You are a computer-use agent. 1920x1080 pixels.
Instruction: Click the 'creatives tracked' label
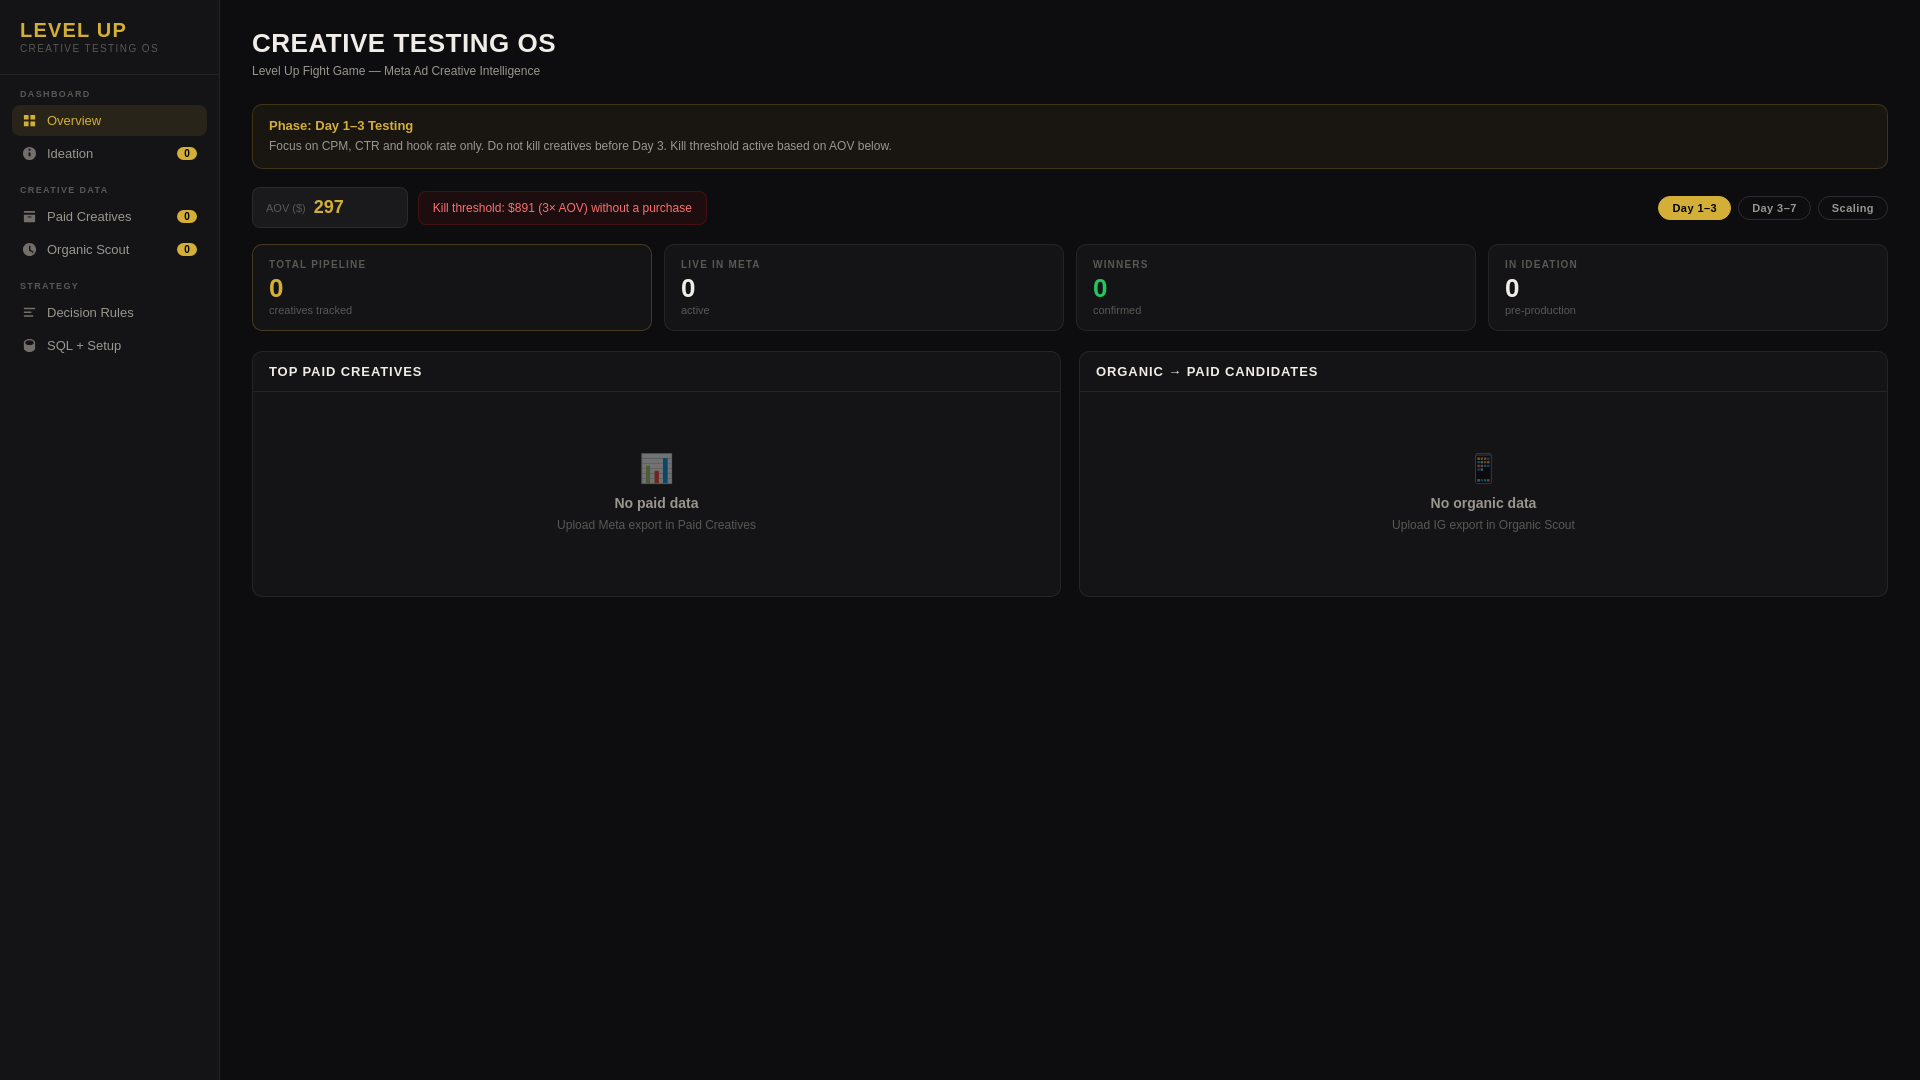coord(310,311)
